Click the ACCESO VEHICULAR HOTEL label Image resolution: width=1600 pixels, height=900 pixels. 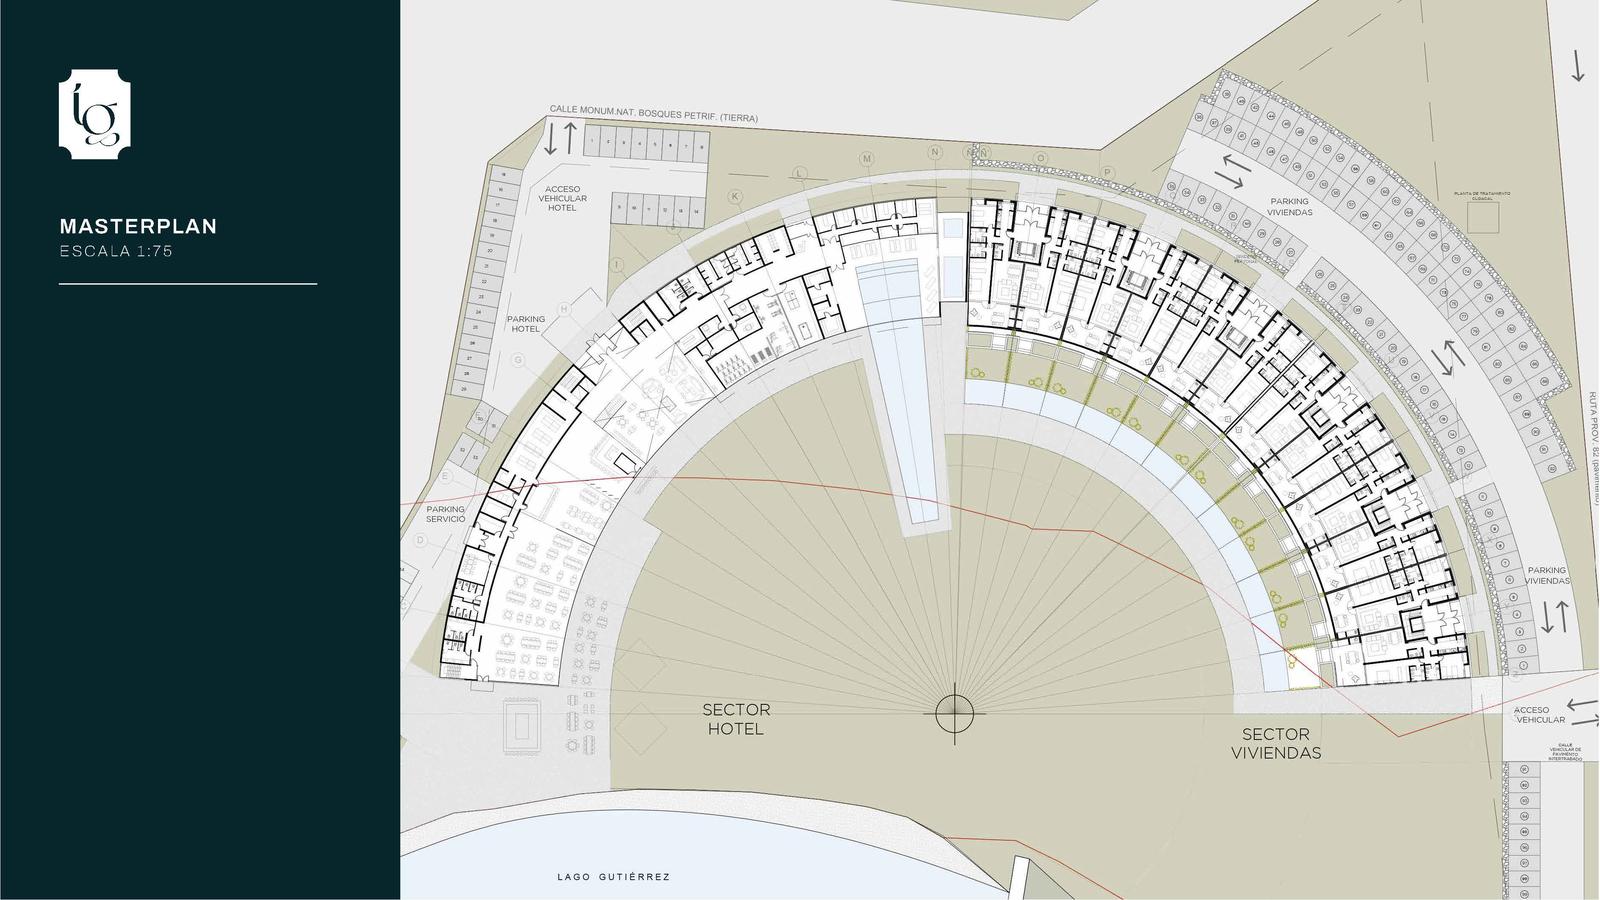coord(562,198)
